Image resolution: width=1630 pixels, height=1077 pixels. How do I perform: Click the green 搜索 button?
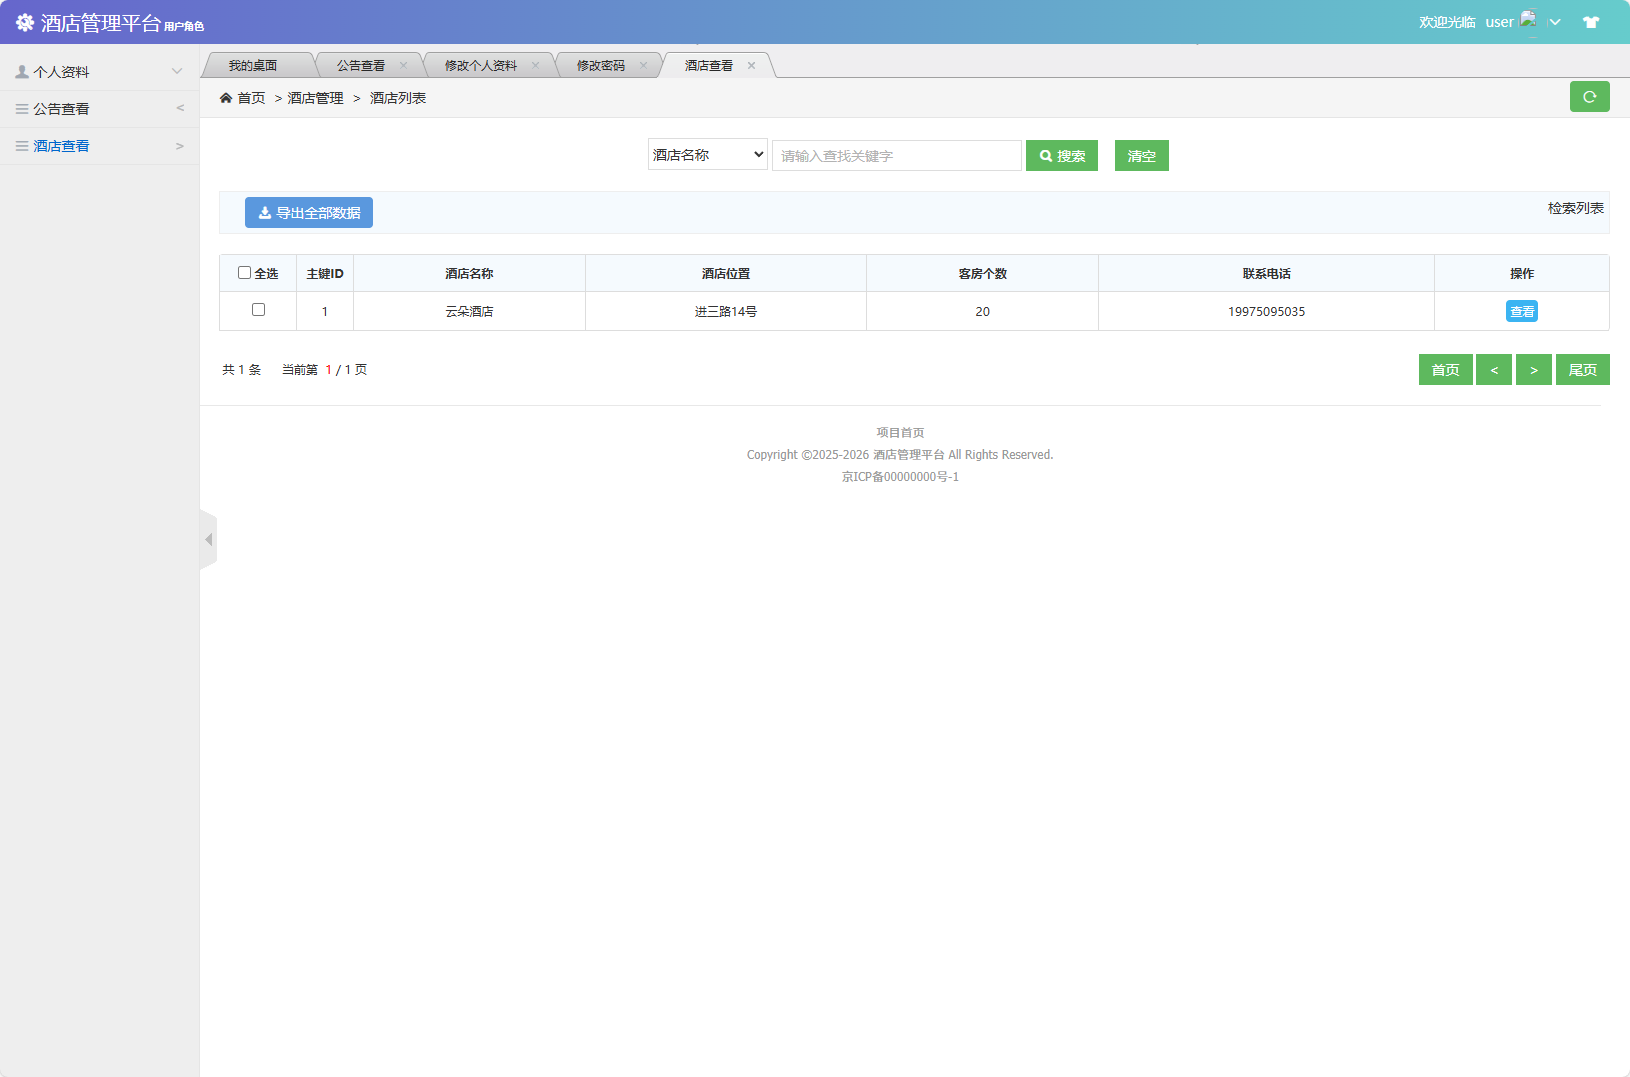click(x=1062, y=156)
